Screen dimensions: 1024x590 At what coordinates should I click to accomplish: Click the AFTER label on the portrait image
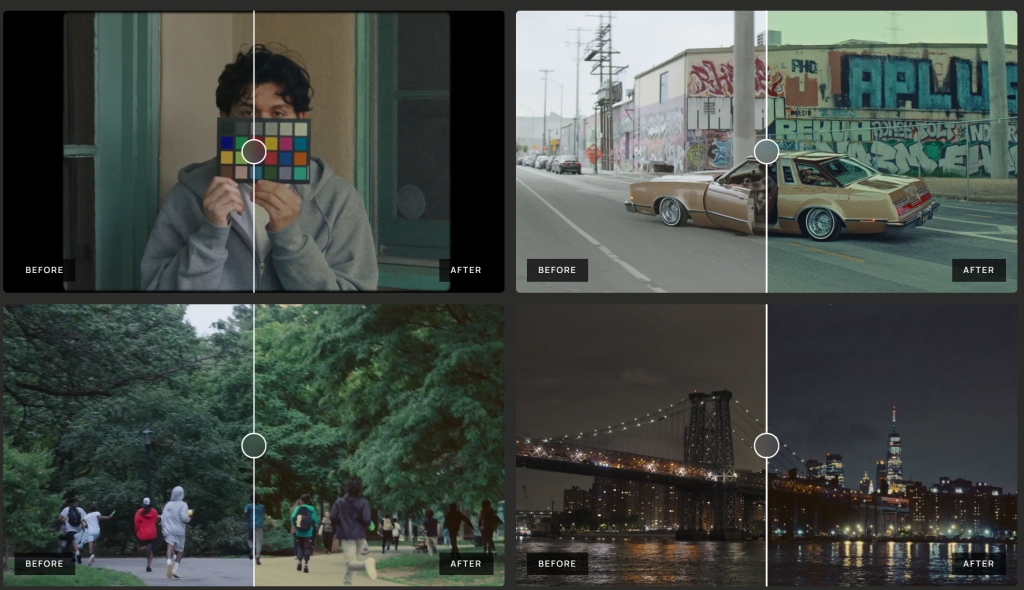pyautogui.click(x=466, y=270)
